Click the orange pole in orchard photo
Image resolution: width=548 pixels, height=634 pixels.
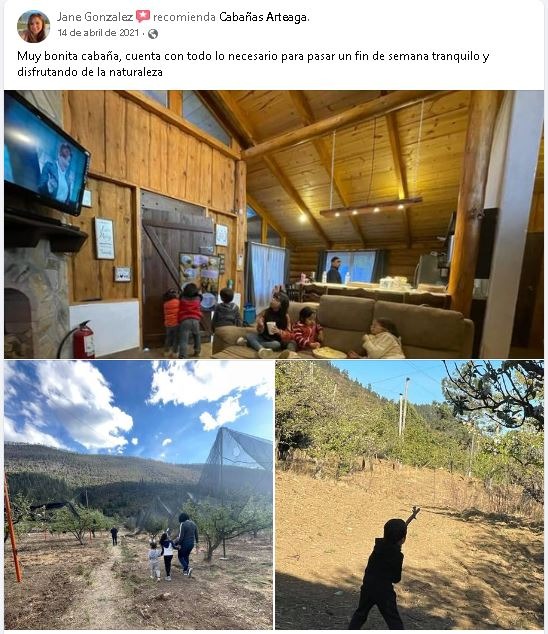tap(13, 532)
